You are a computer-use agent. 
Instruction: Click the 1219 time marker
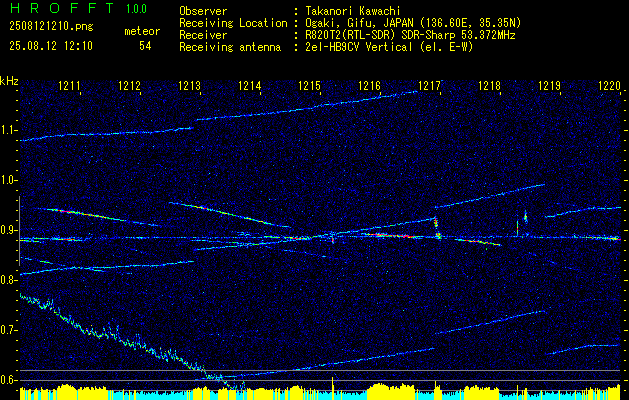tap(549, 85)
